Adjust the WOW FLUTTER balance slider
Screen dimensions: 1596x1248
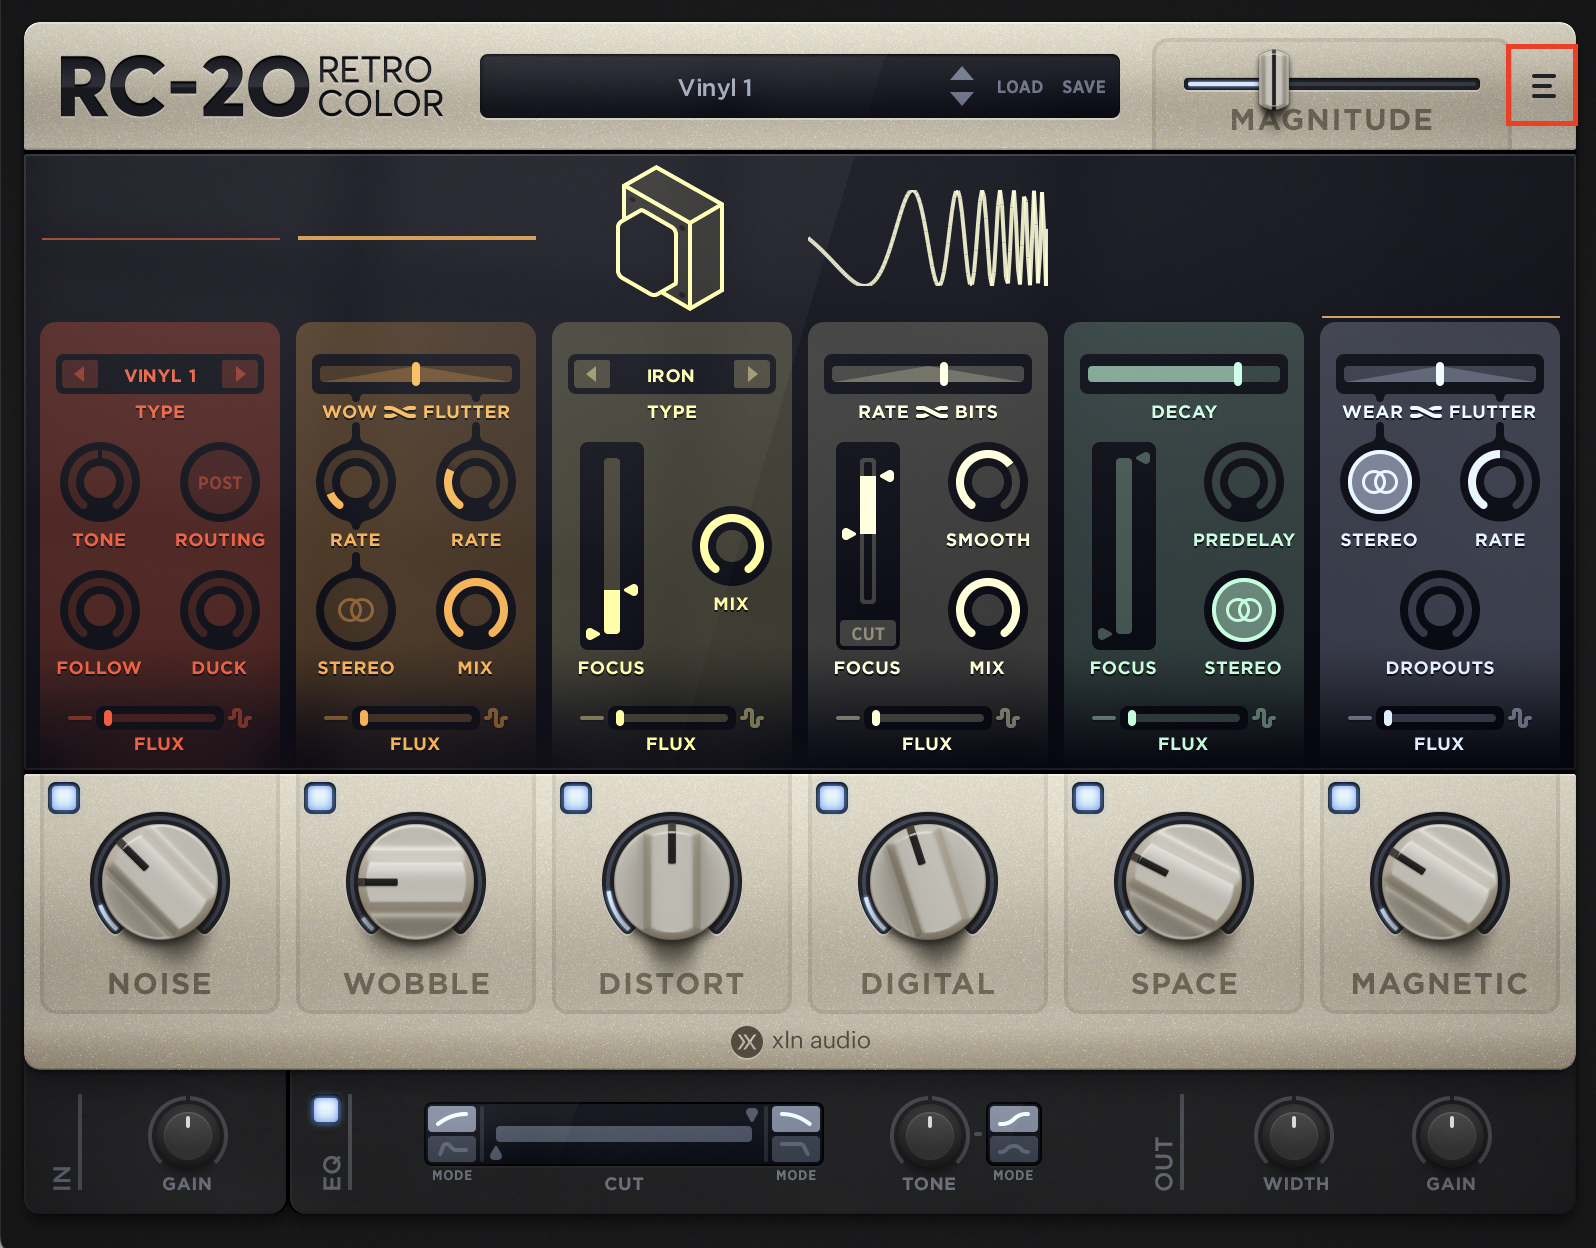416,374
